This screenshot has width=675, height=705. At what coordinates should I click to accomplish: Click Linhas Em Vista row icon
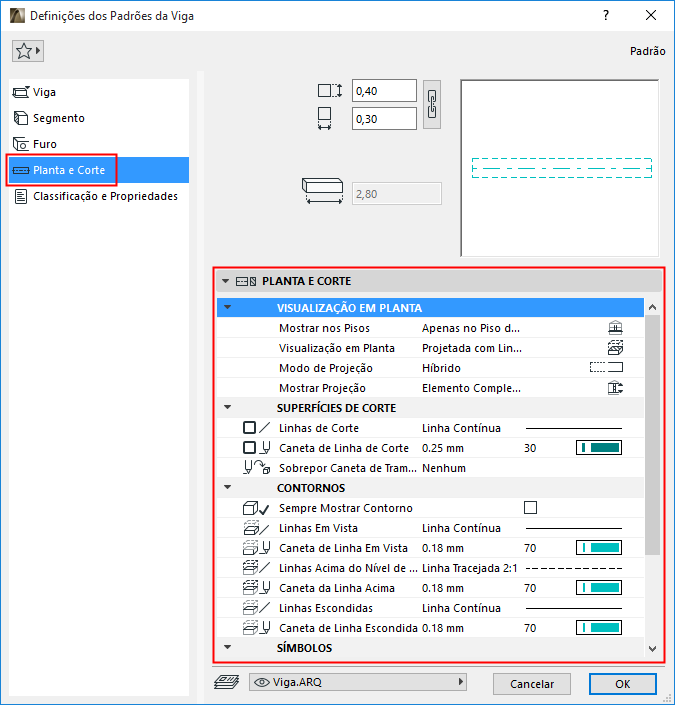pyautogui.click(x=256, y=528)
